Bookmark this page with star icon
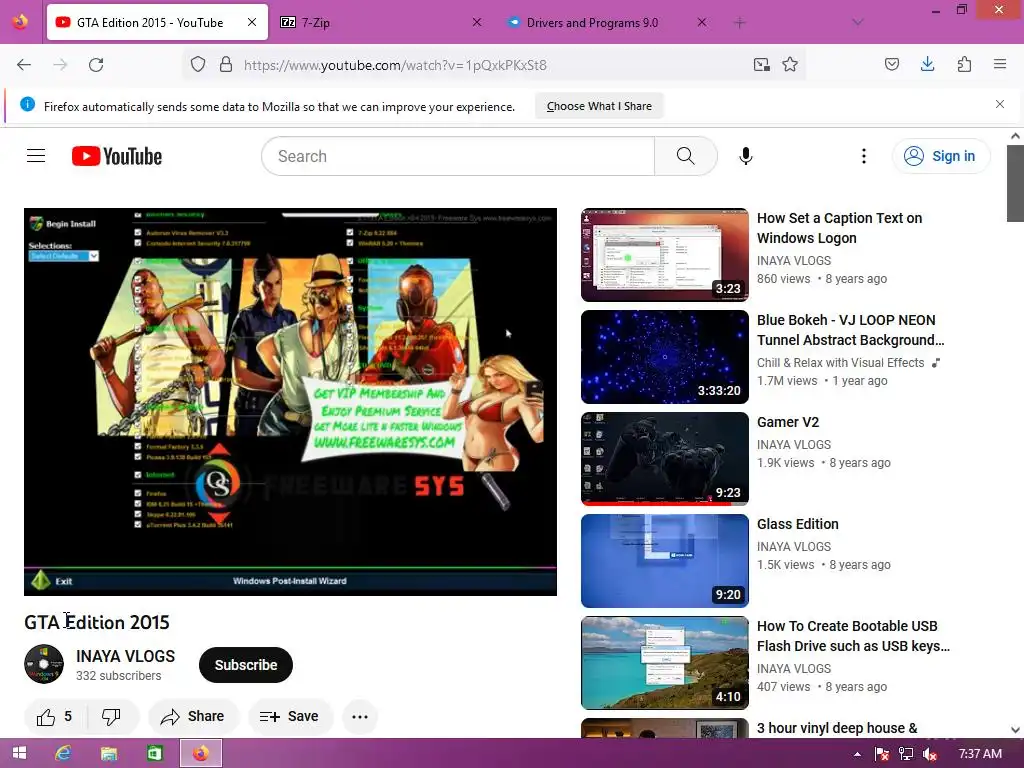Viewport: 1024px width, 768px height. click(790, 64)
